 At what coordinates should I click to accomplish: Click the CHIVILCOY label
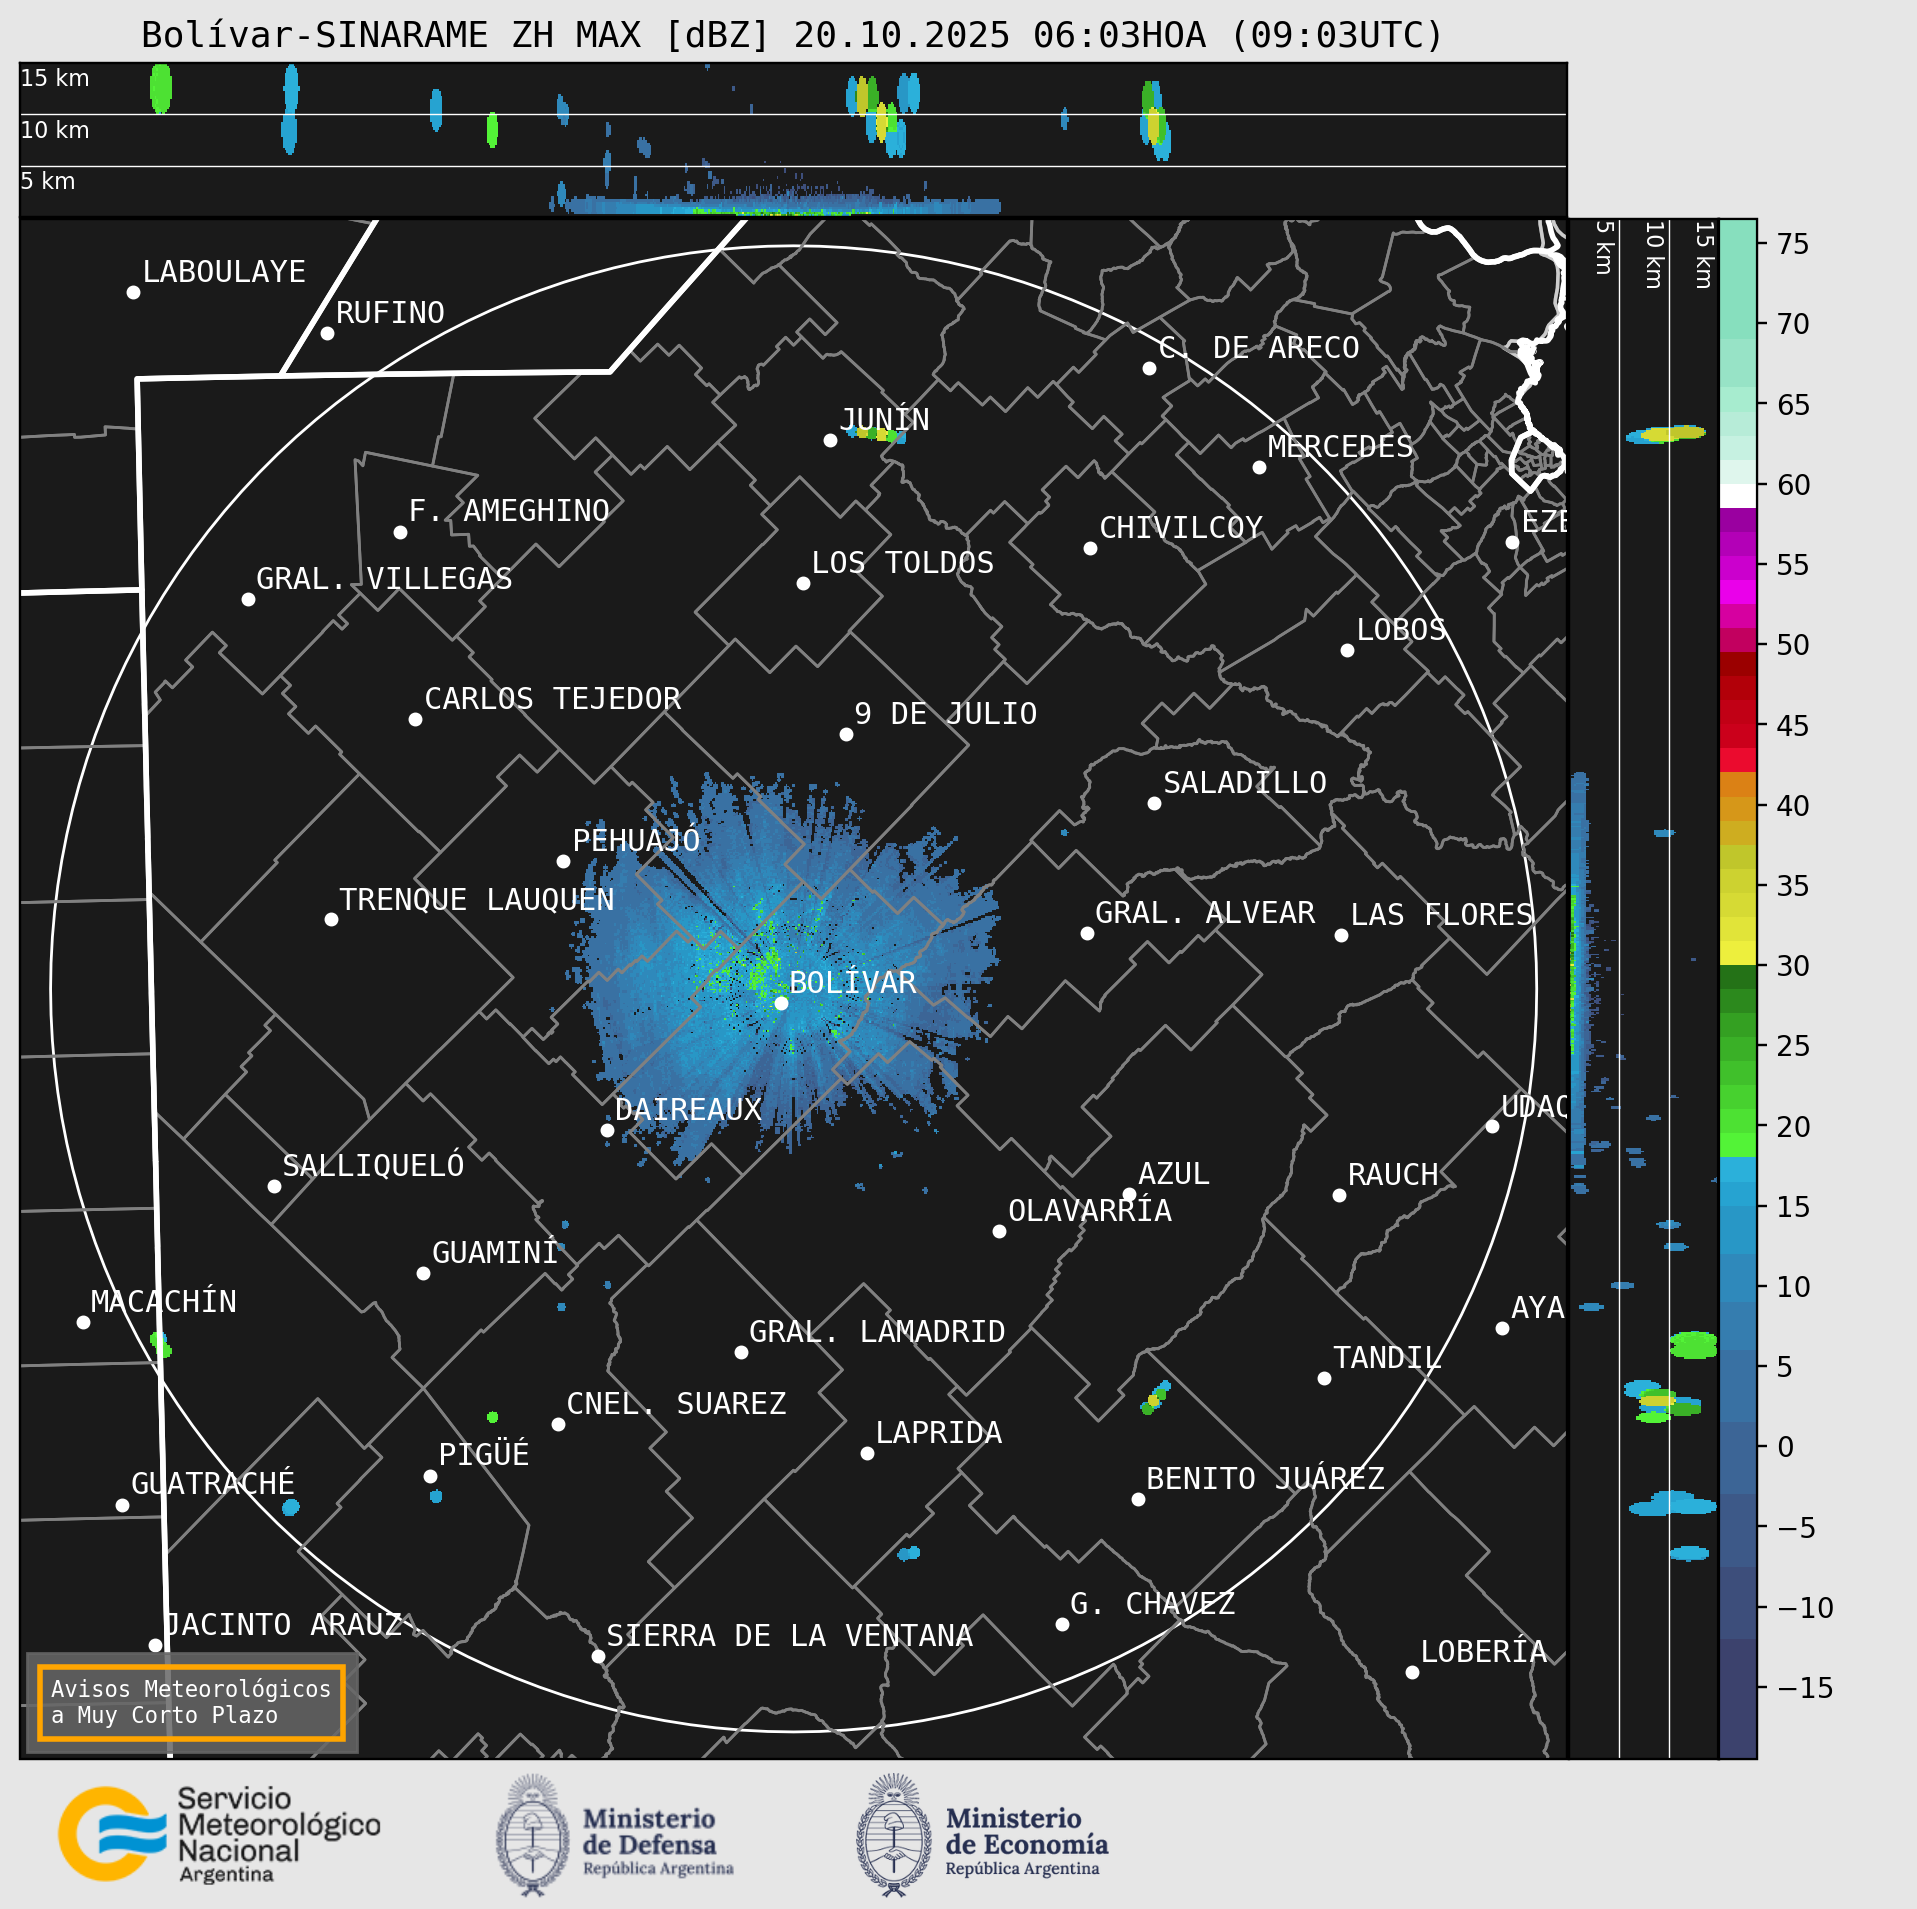coord(1181,527)
